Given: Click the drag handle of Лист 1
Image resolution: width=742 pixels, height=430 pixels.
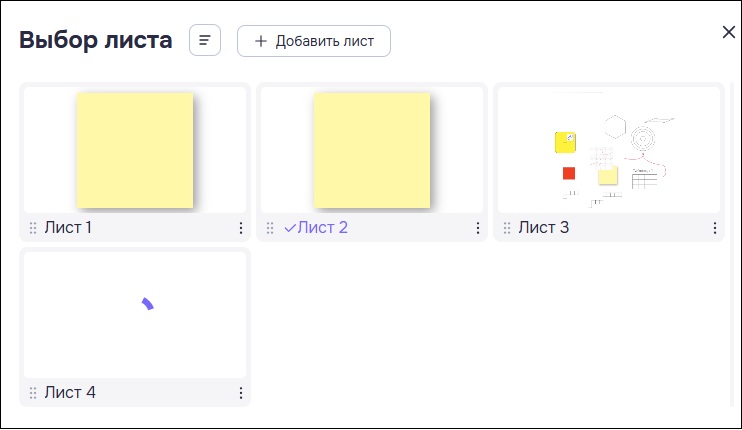Looking at the screenshot, I should pyautogui.click(x=33, y=228).
